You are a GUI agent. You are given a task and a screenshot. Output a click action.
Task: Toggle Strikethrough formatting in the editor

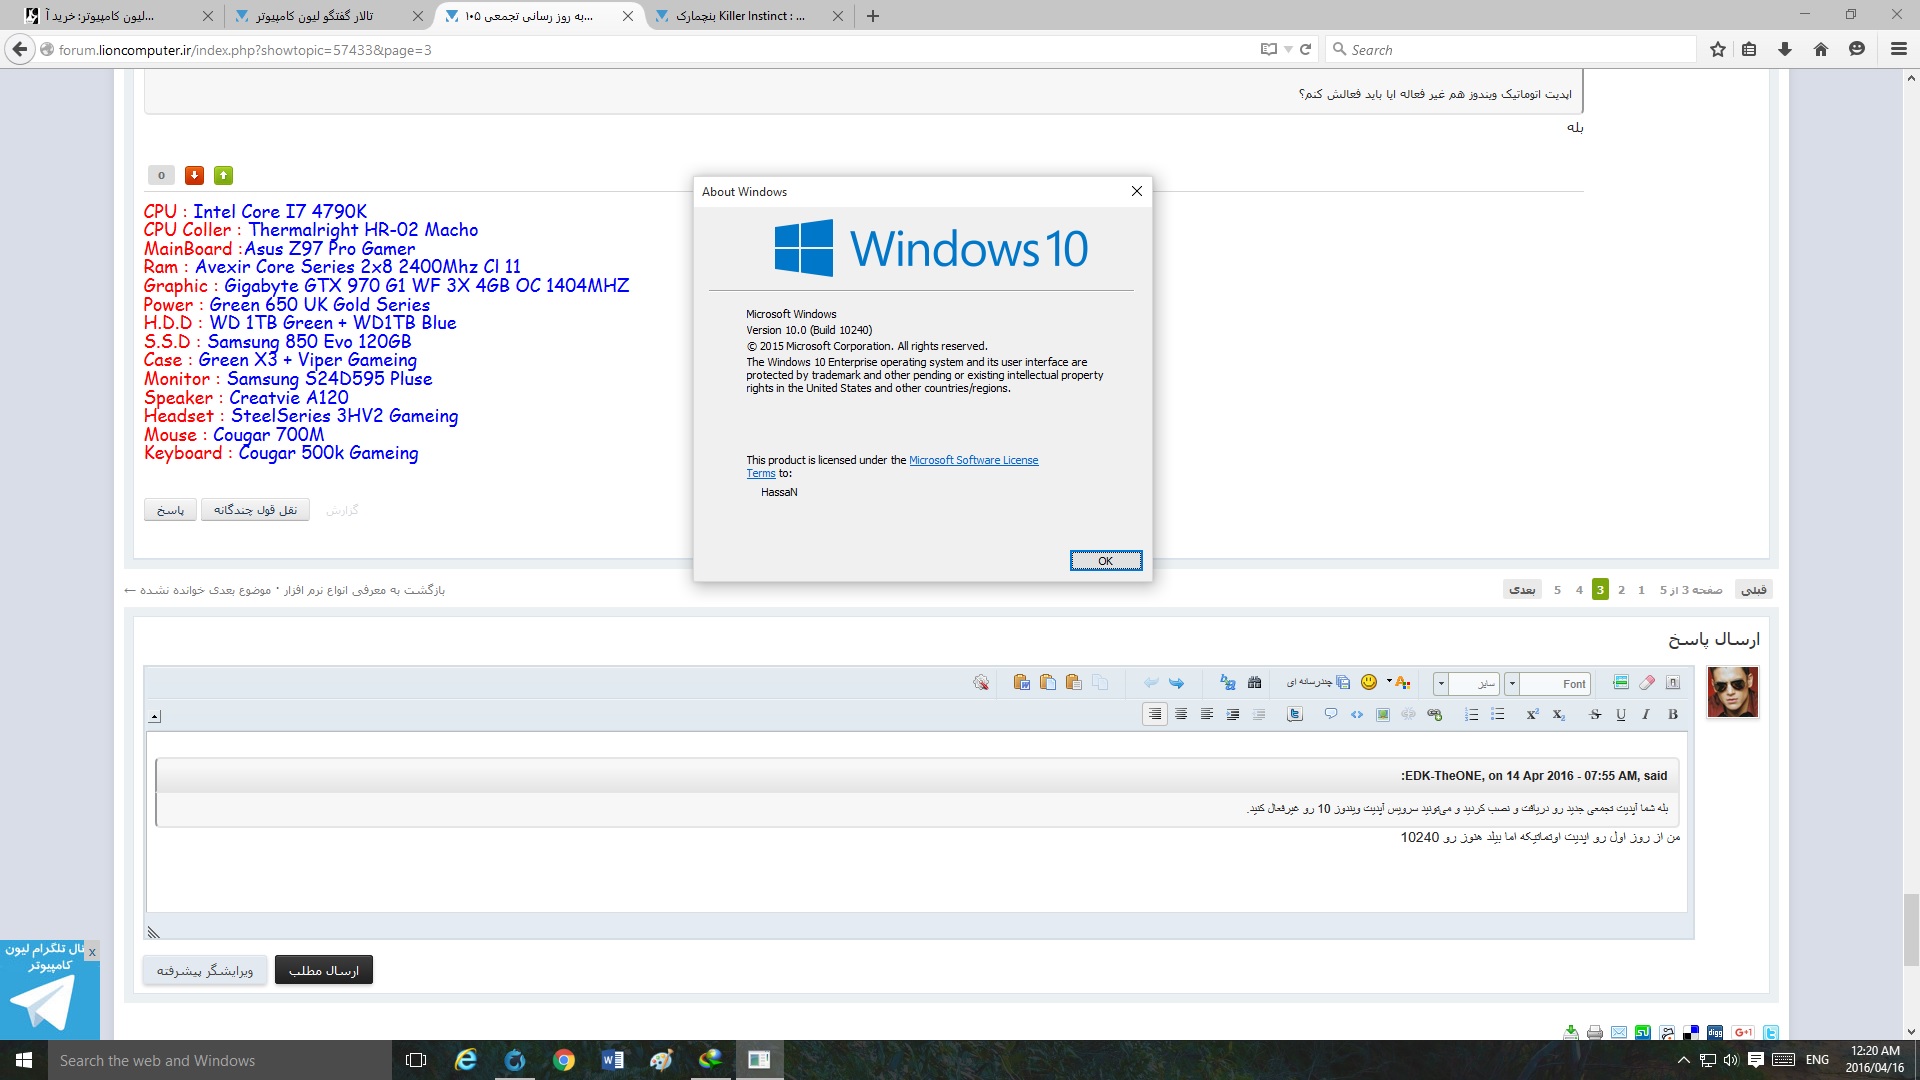coord(1595,714)
